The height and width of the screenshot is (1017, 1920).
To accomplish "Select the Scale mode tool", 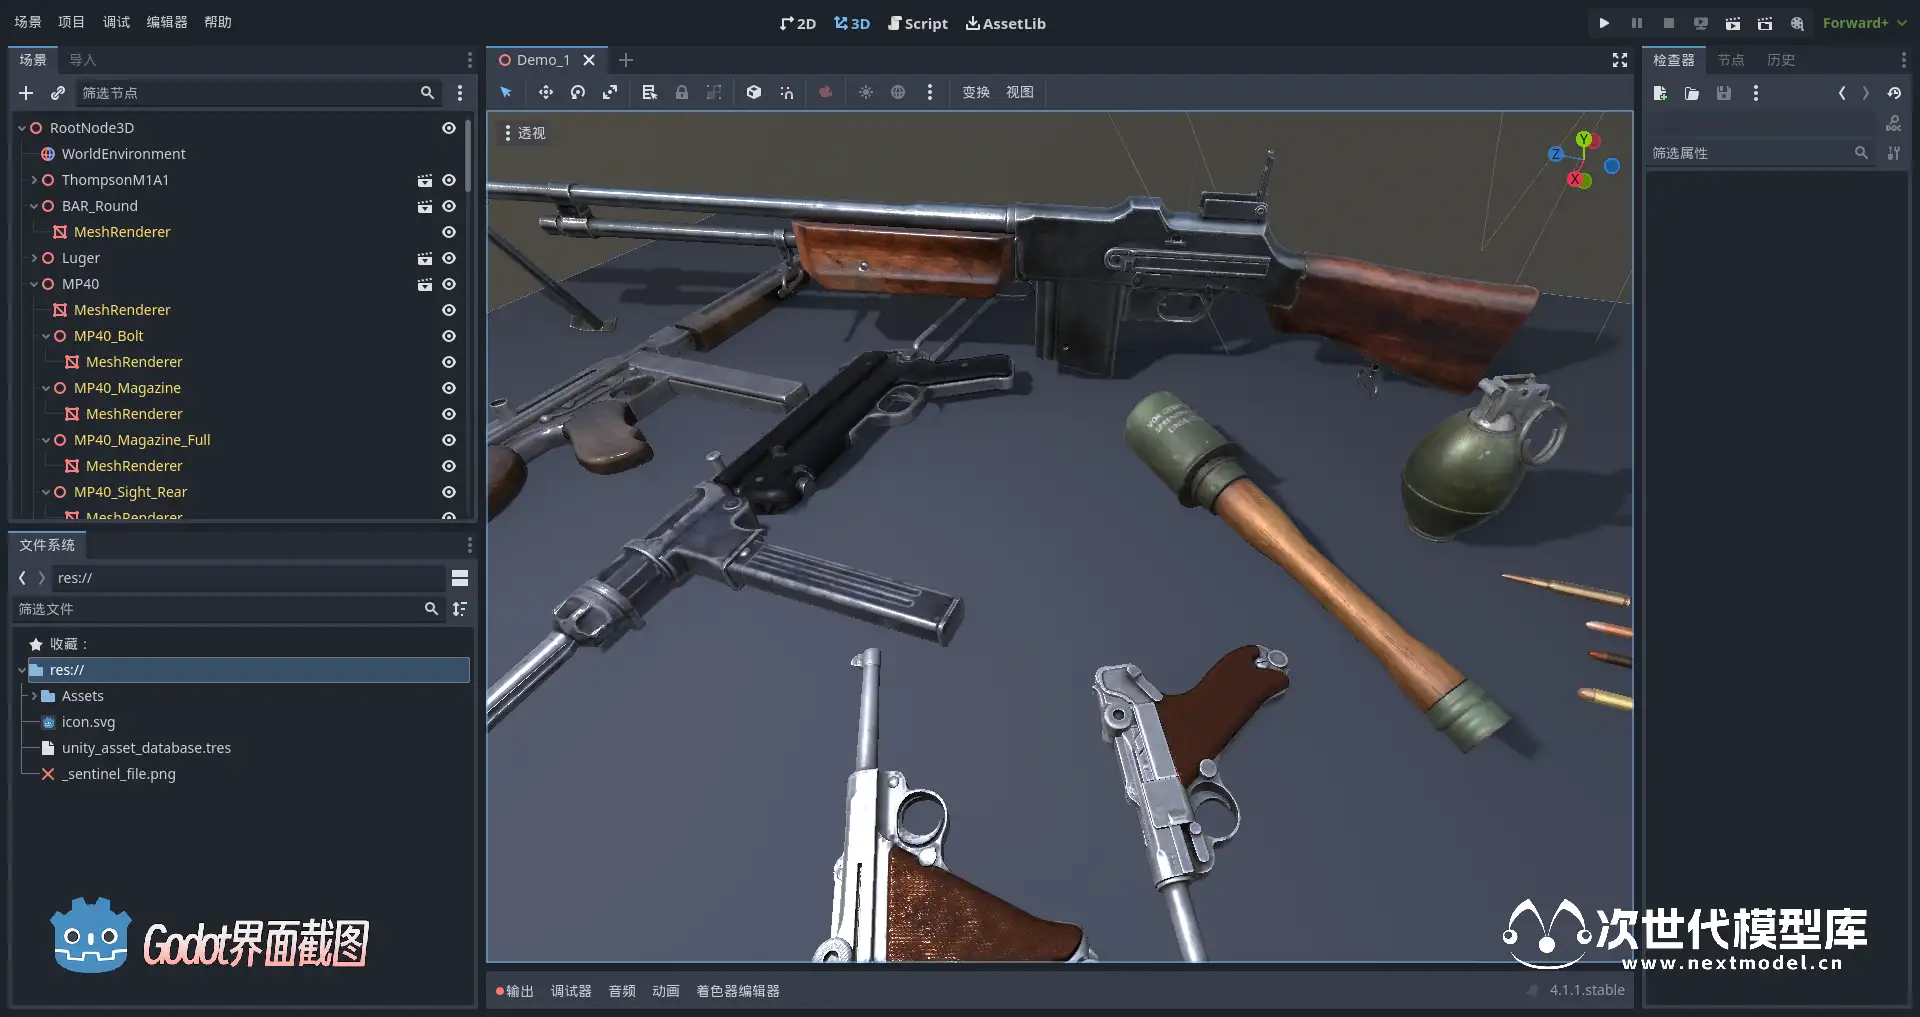I will pyautogui.click(x=610, y=92).
